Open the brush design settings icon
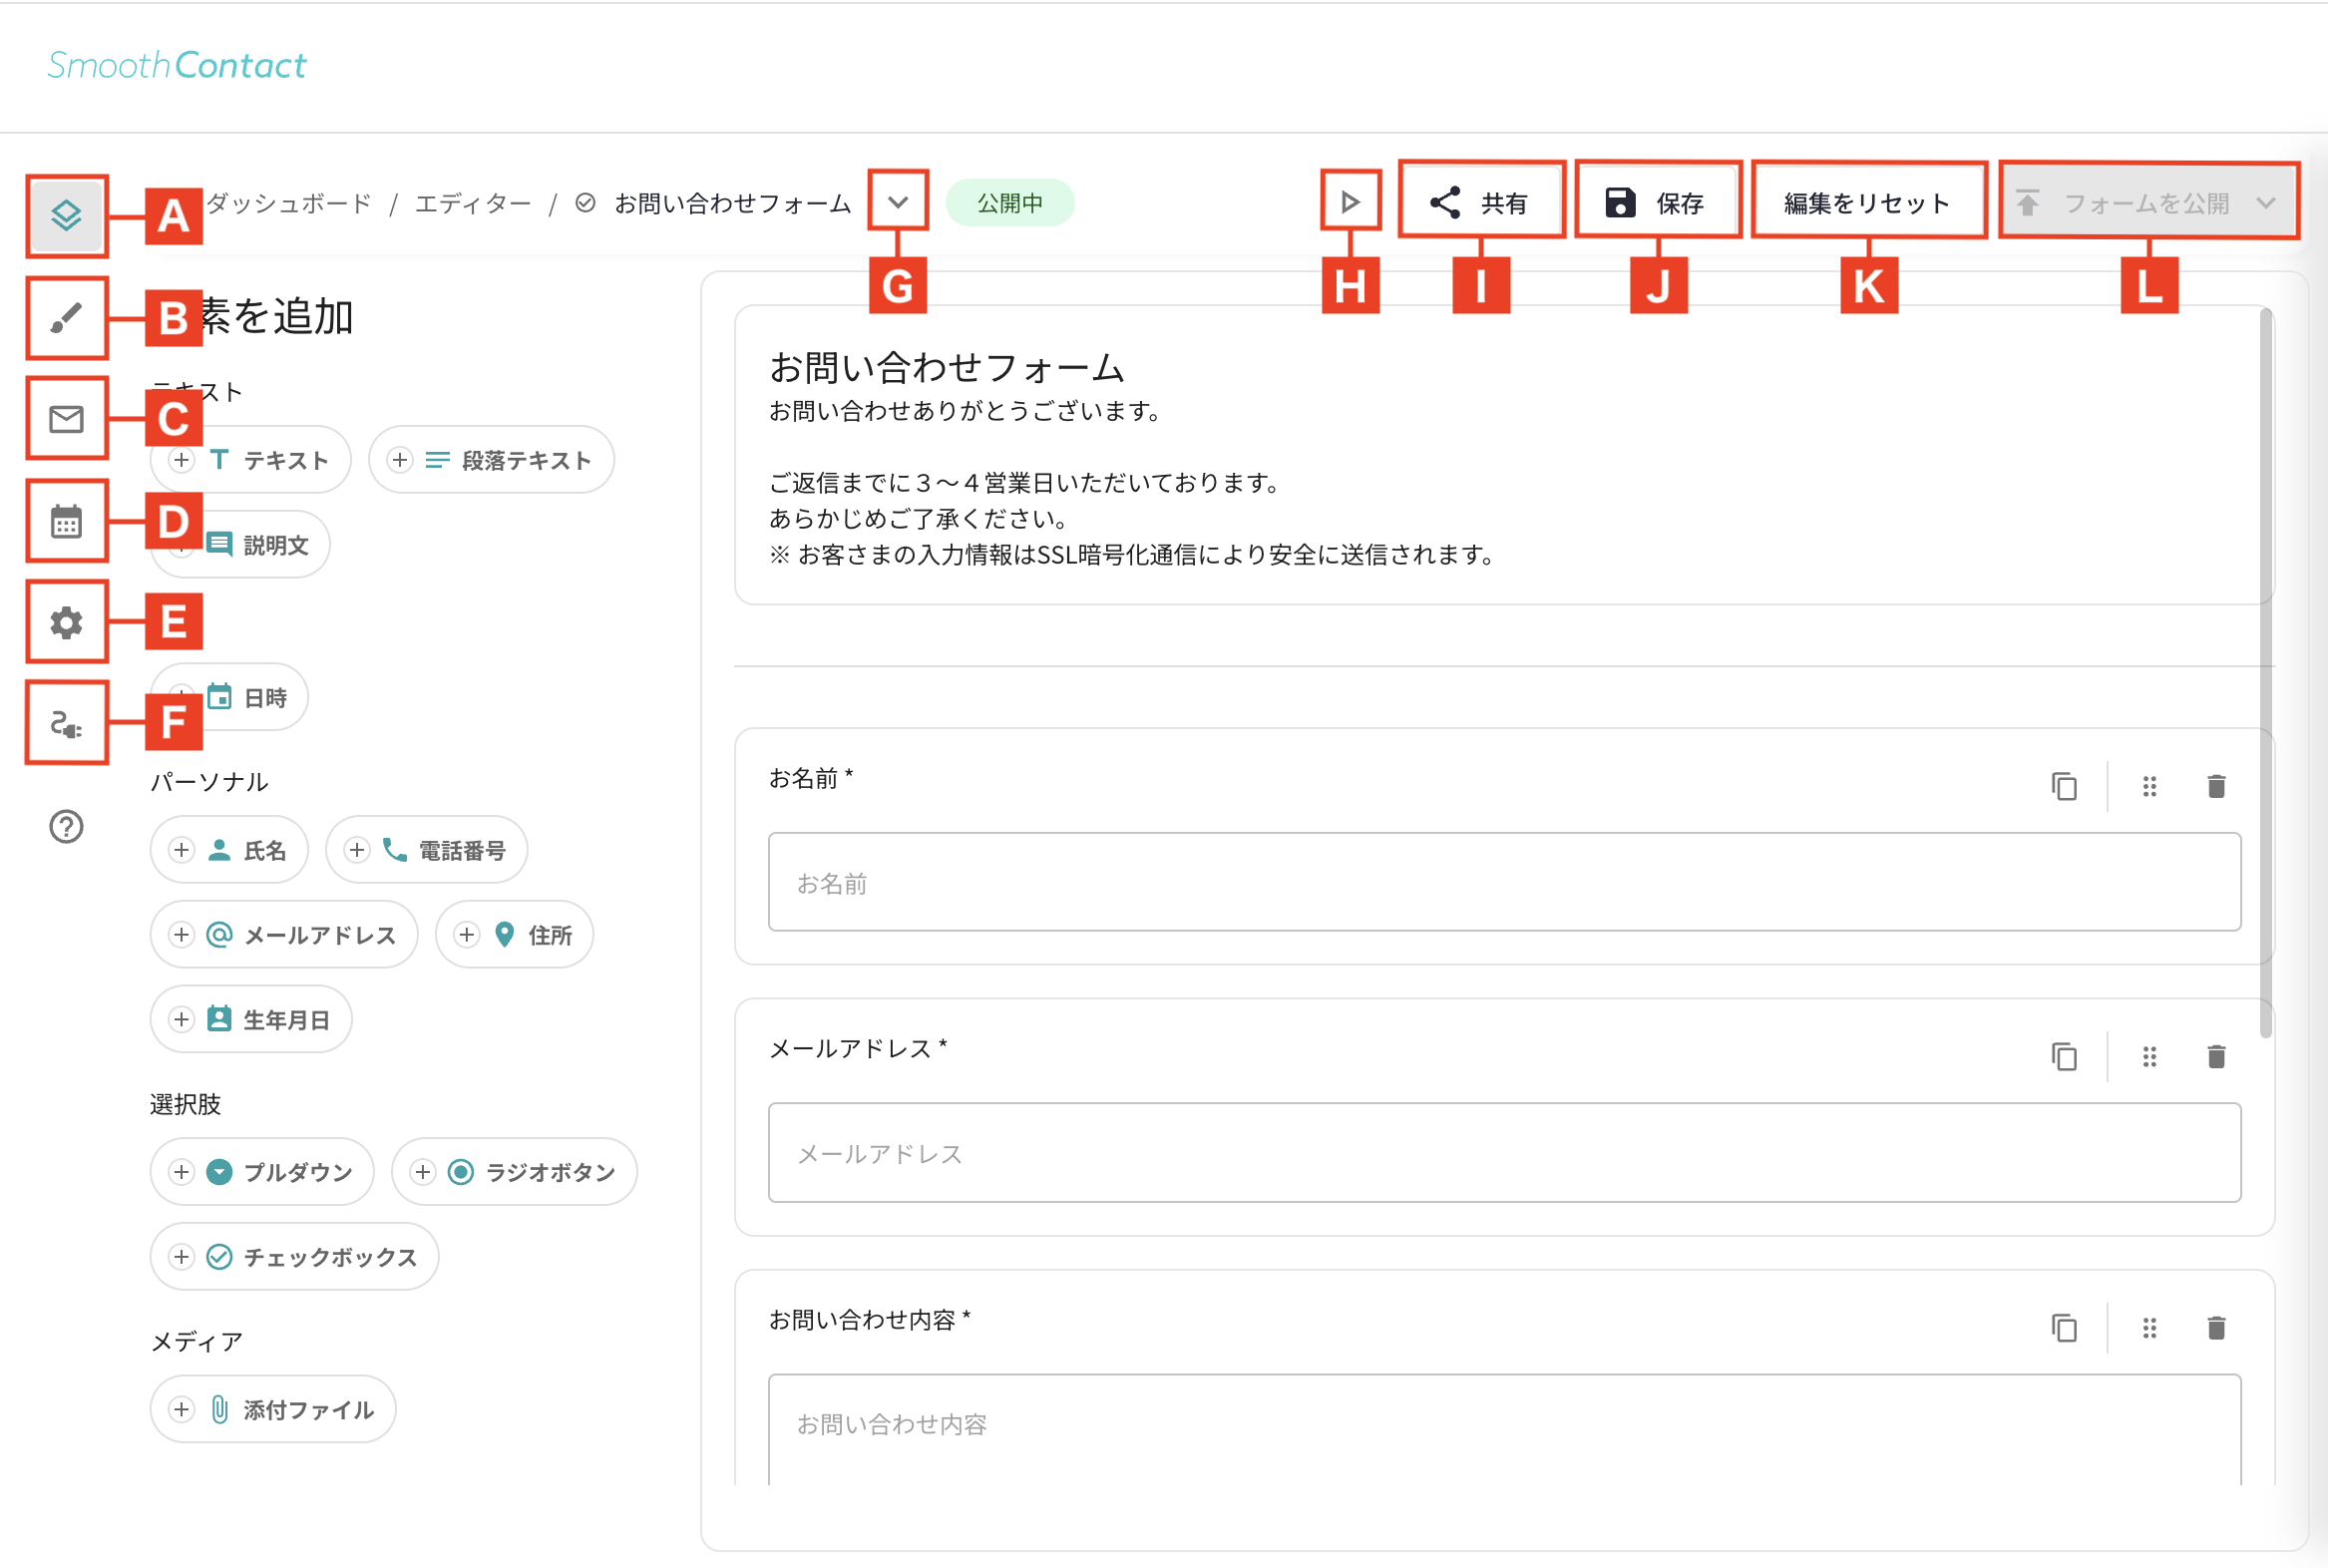The image size is (2328, 1568). [x=66, y=318]
